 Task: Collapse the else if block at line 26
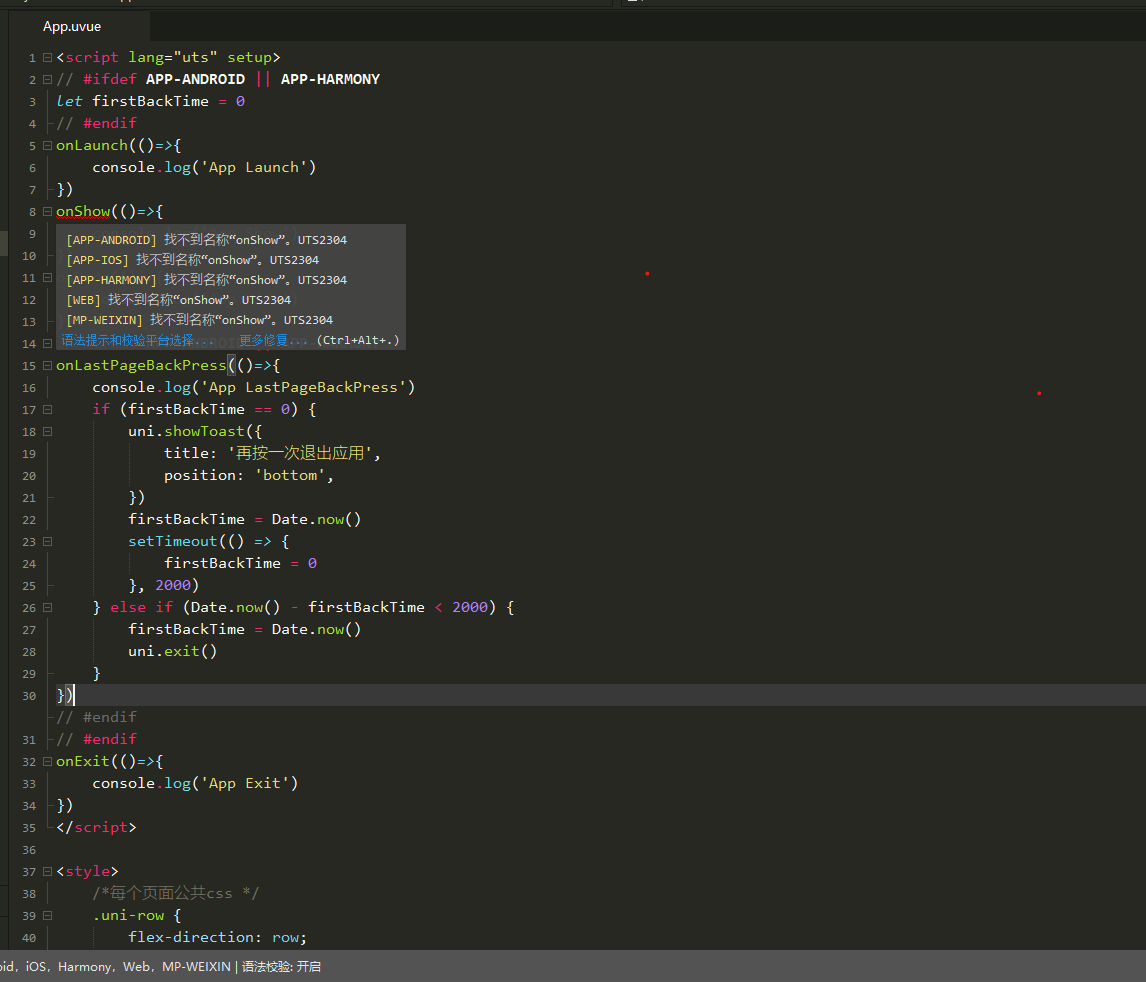[48, 607]
